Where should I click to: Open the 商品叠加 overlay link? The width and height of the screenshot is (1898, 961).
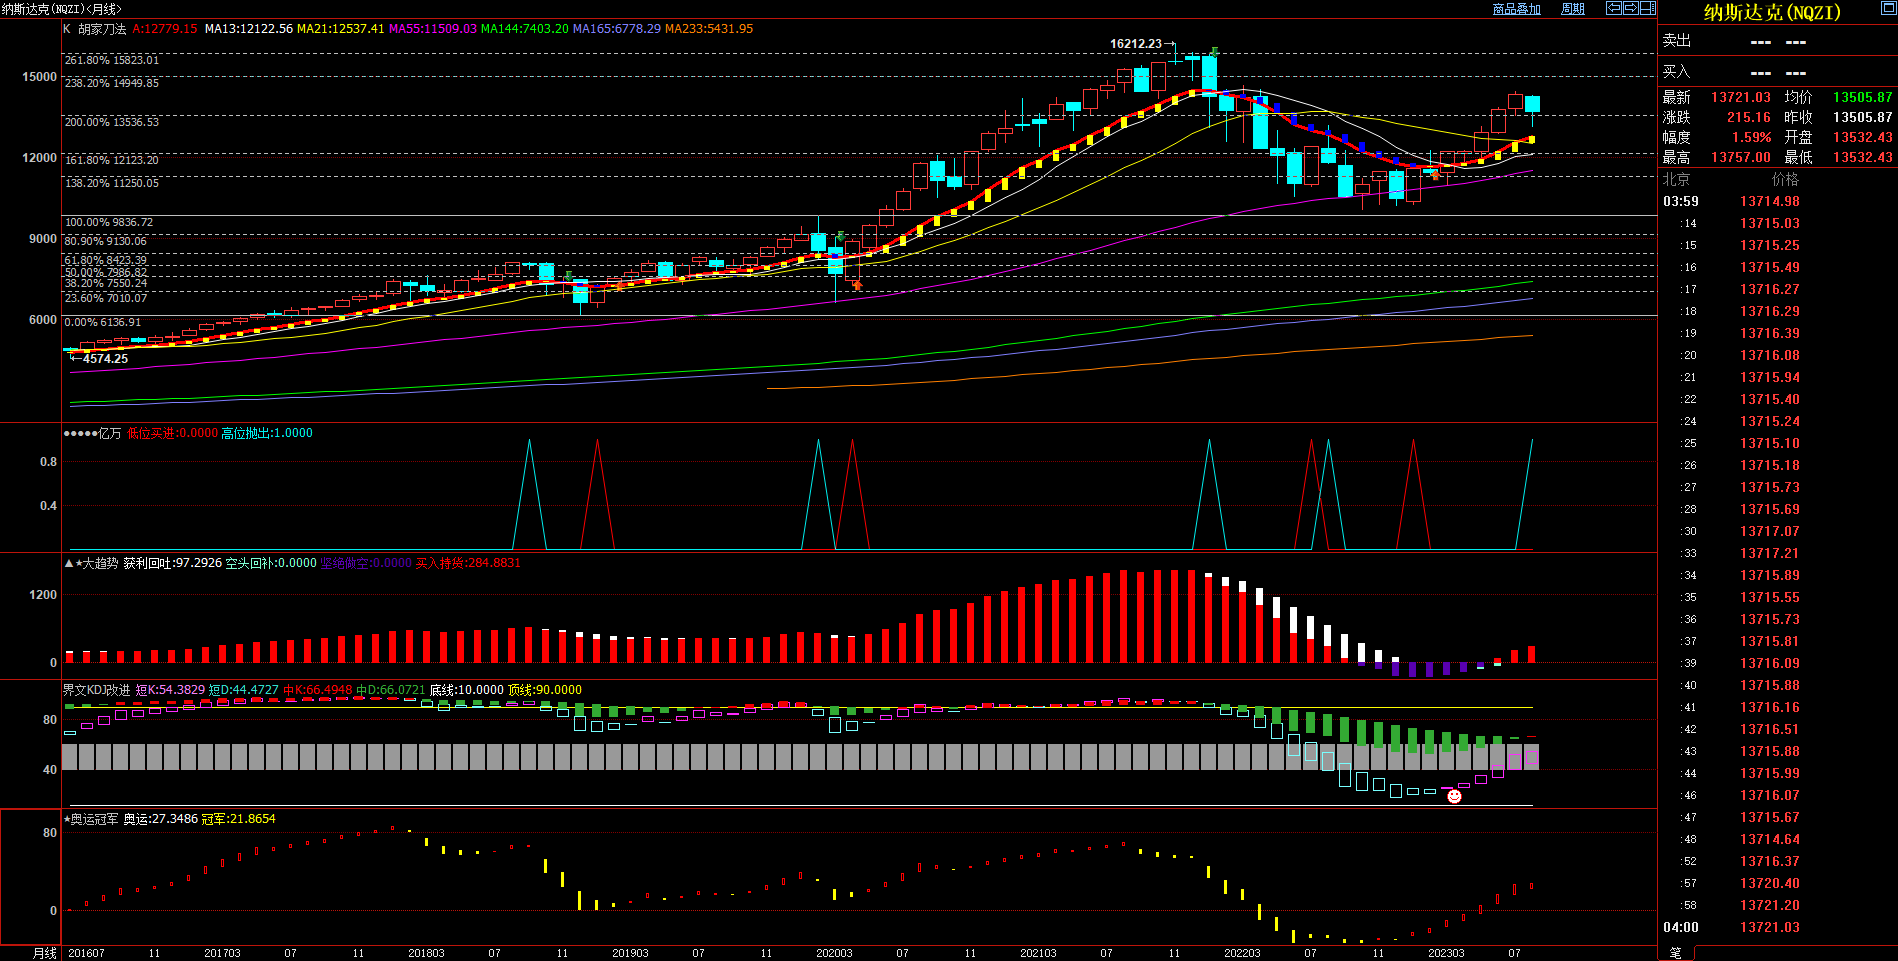[x=1516, y=9]
